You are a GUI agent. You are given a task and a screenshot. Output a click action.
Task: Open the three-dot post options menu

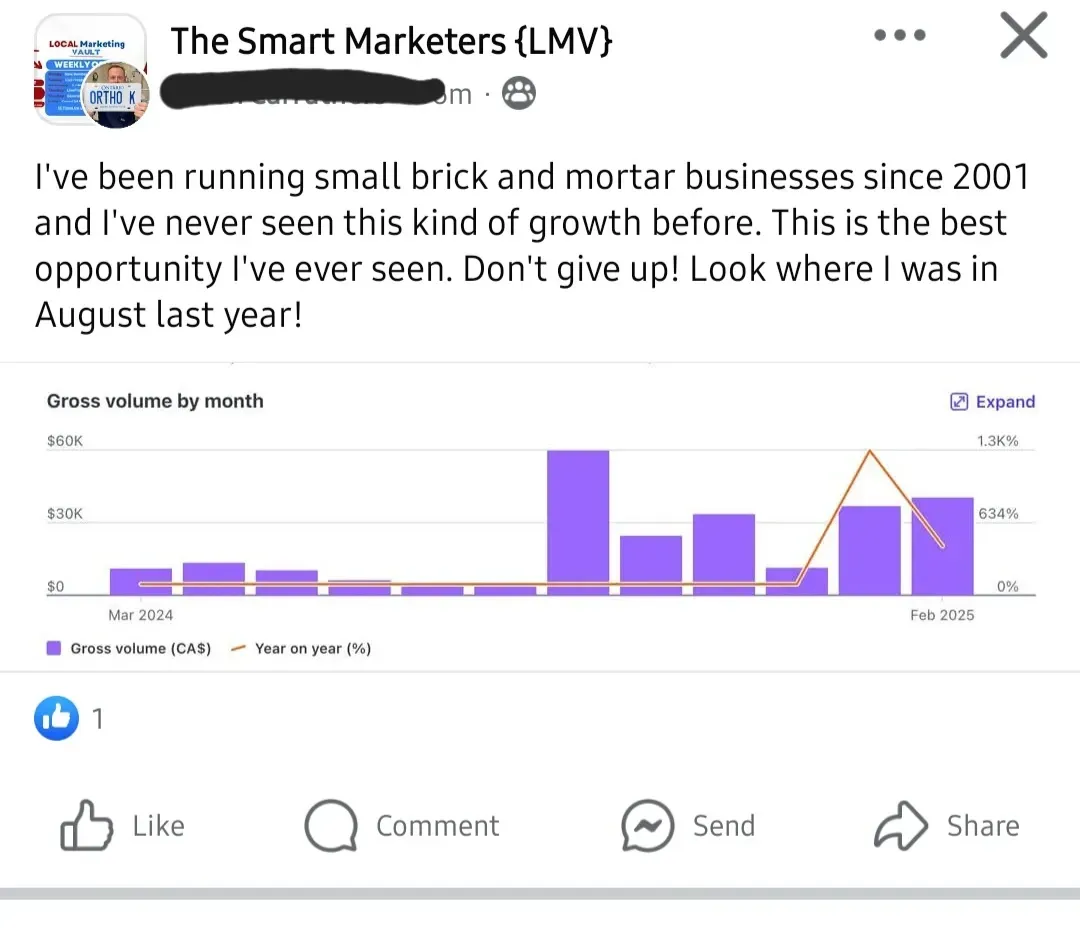click(899, 36)
